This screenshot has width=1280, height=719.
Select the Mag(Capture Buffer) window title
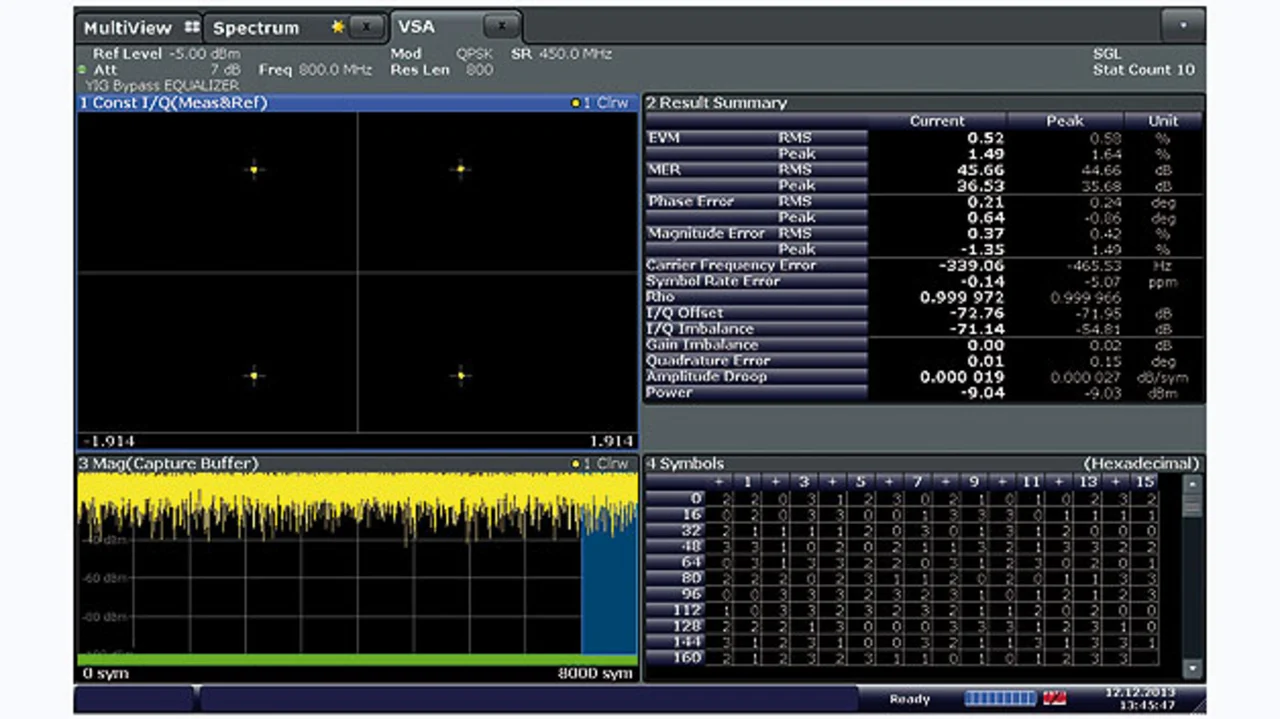(169, 464)
